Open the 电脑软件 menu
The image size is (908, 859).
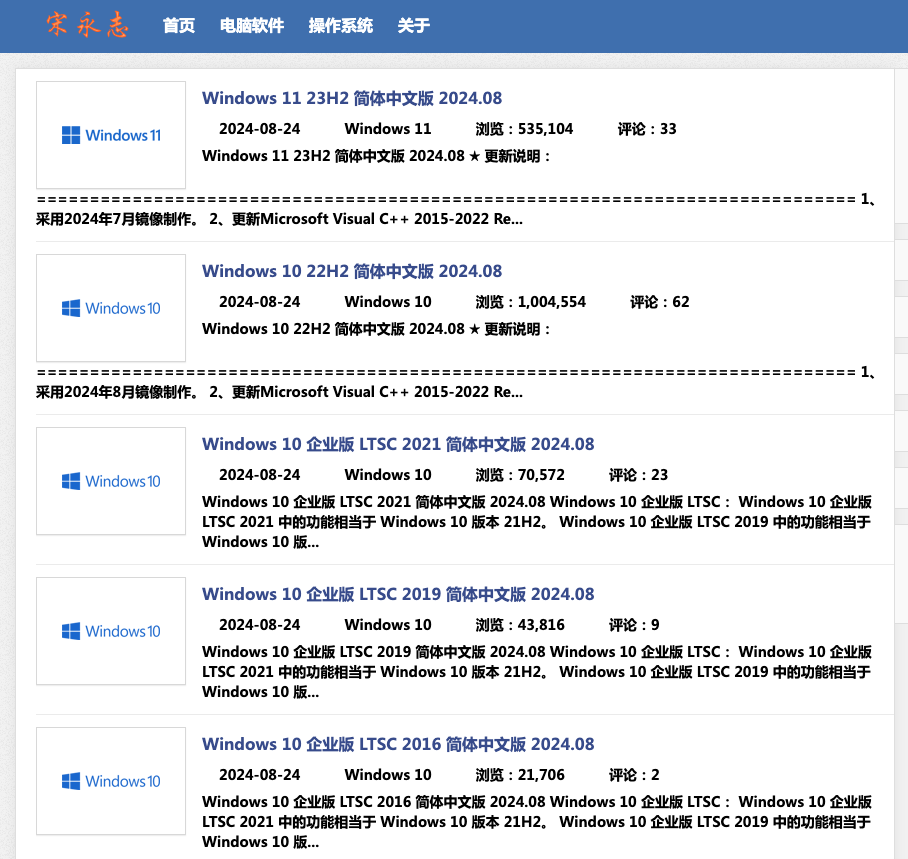(x=251, y=25)
